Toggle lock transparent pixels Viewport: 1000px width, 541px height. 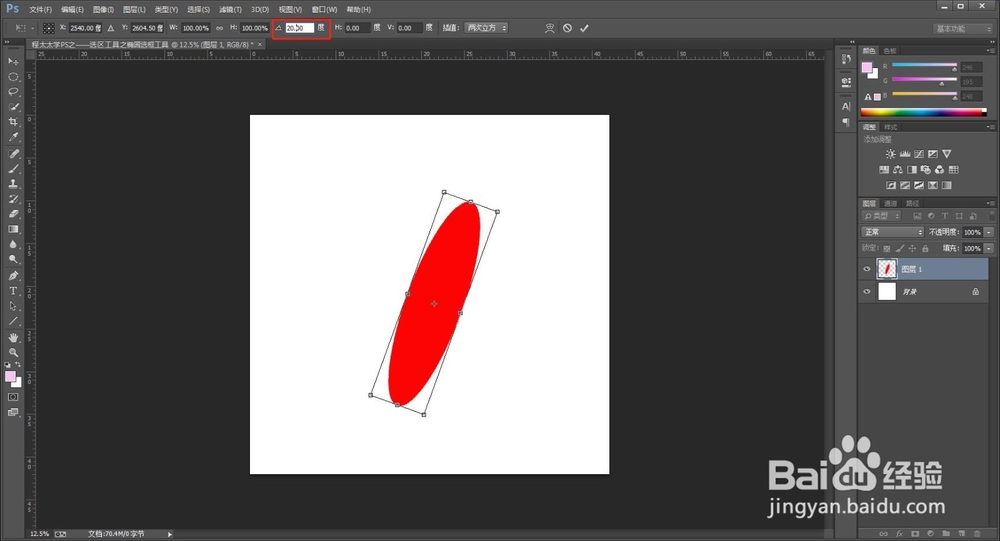[x=886, y=248]
